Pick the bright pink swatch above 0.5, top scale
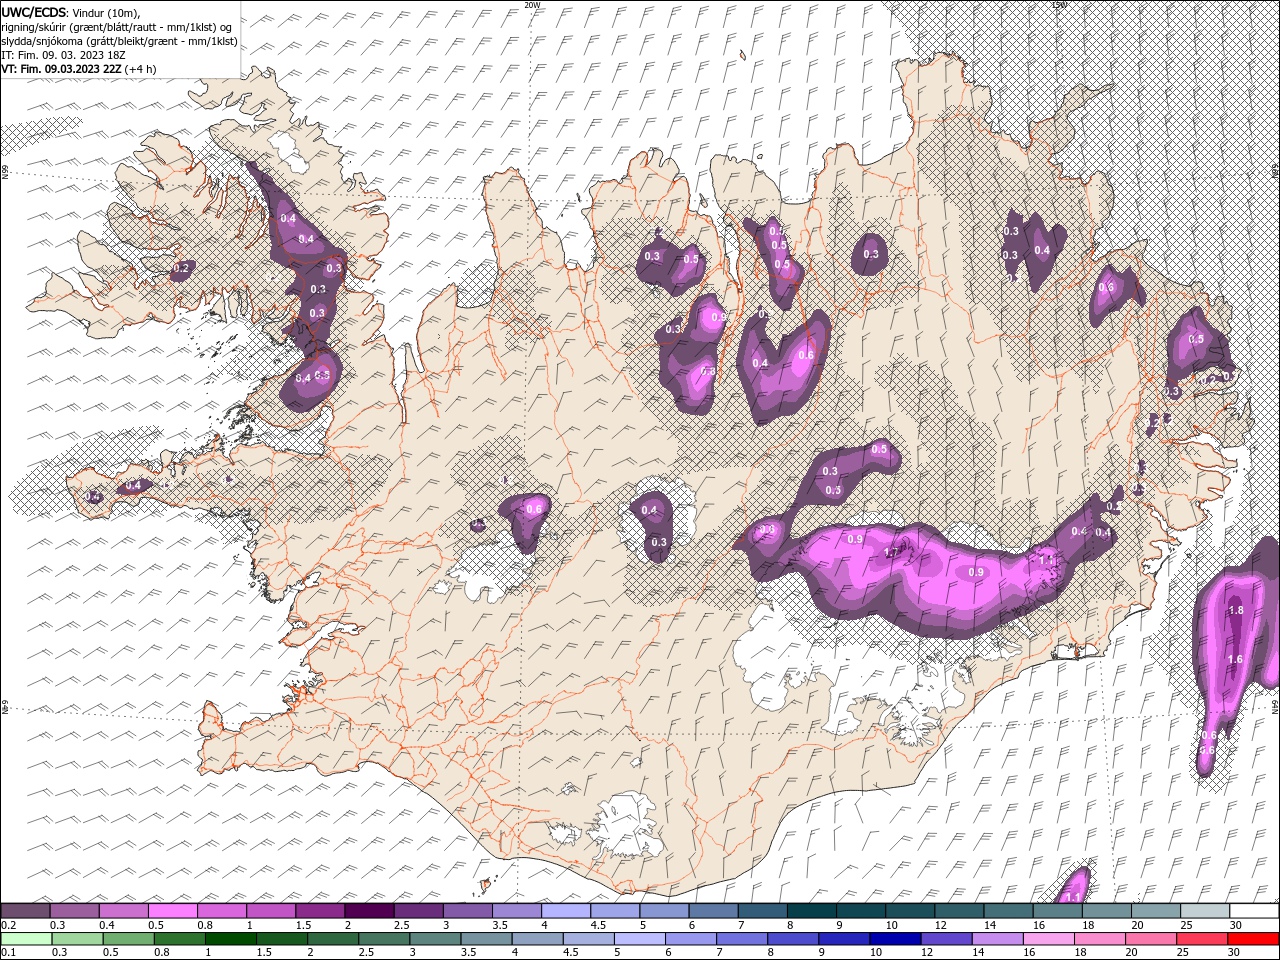 pos(172,911)
